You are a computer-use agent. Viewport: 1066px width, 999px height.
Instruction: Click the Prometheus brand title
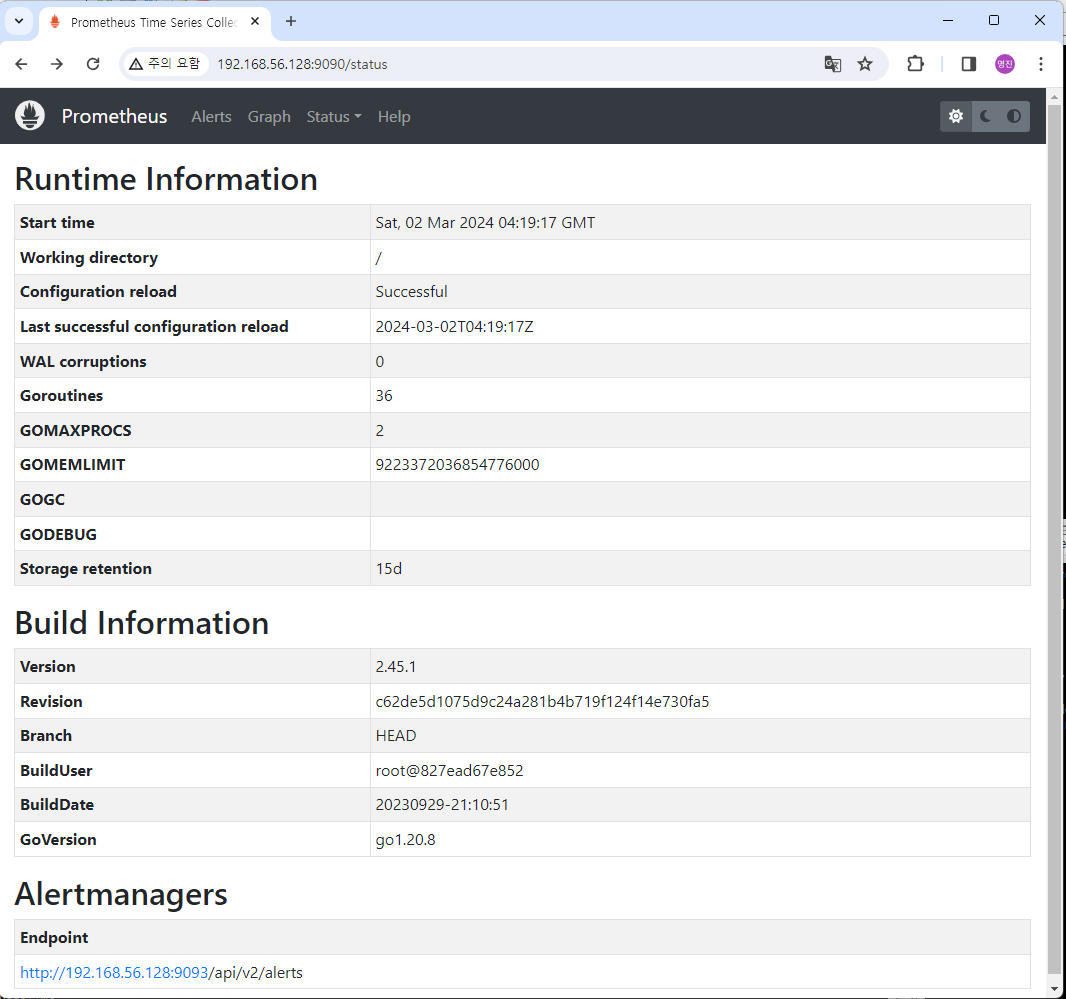(x=114, y=116)
